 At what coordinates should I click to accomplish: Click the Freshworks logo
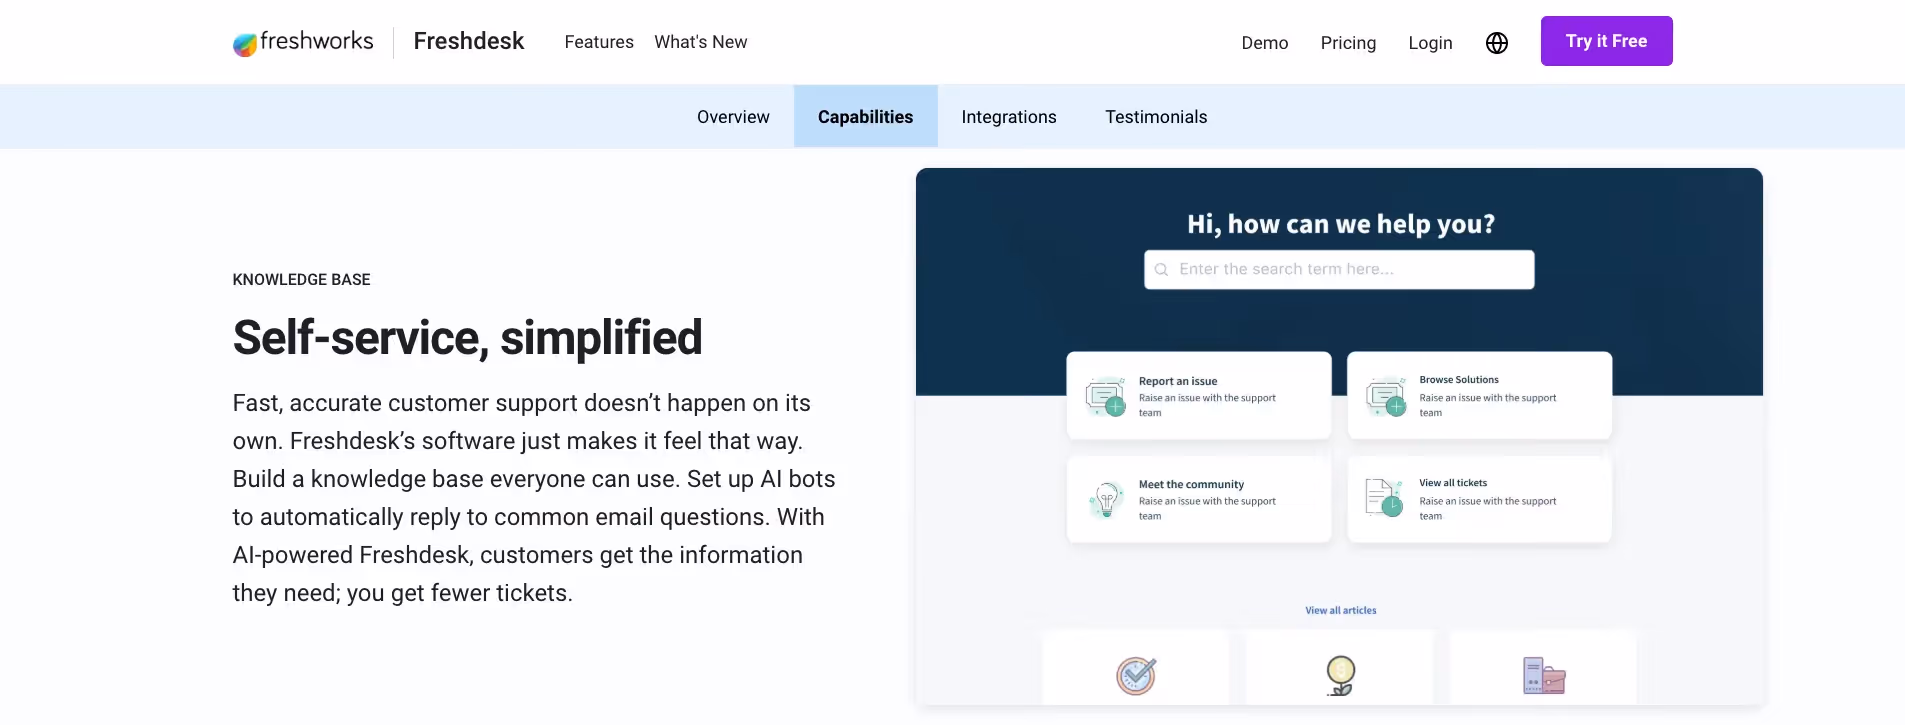tap(303, 42)
